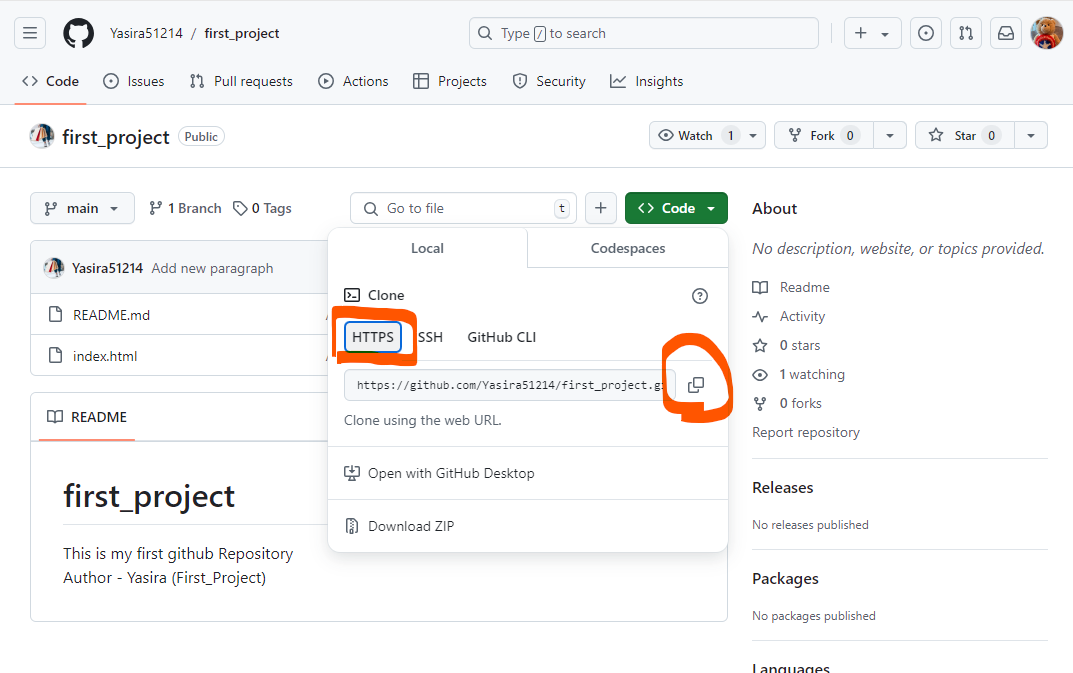Click the 0 forks link
Screen dimensions: 1073x673
[x=801, y=403]
